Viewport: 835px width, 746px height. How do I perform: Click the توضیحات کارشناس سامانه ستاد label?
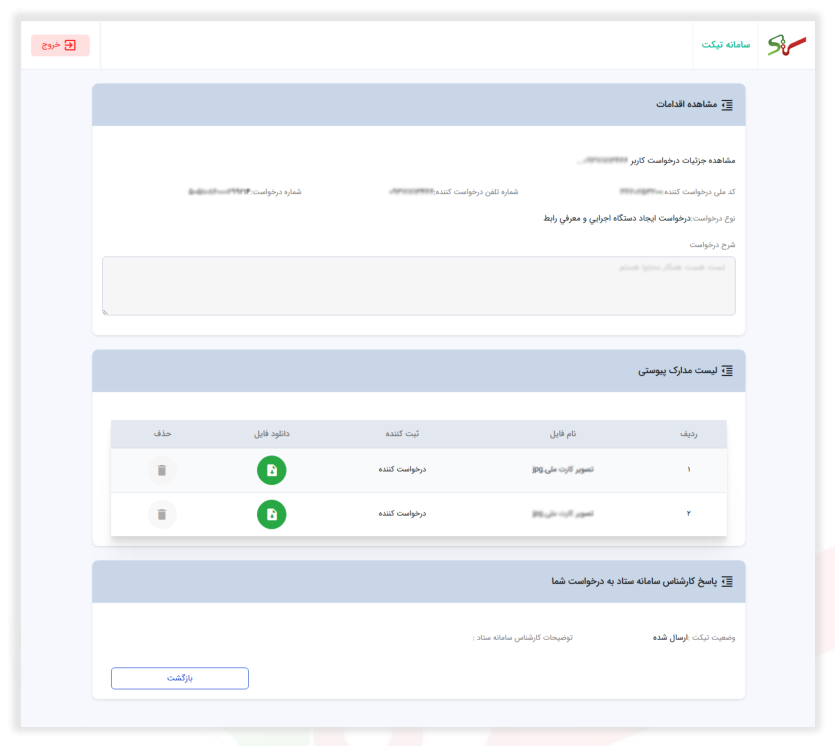click(x=522, y=637)
